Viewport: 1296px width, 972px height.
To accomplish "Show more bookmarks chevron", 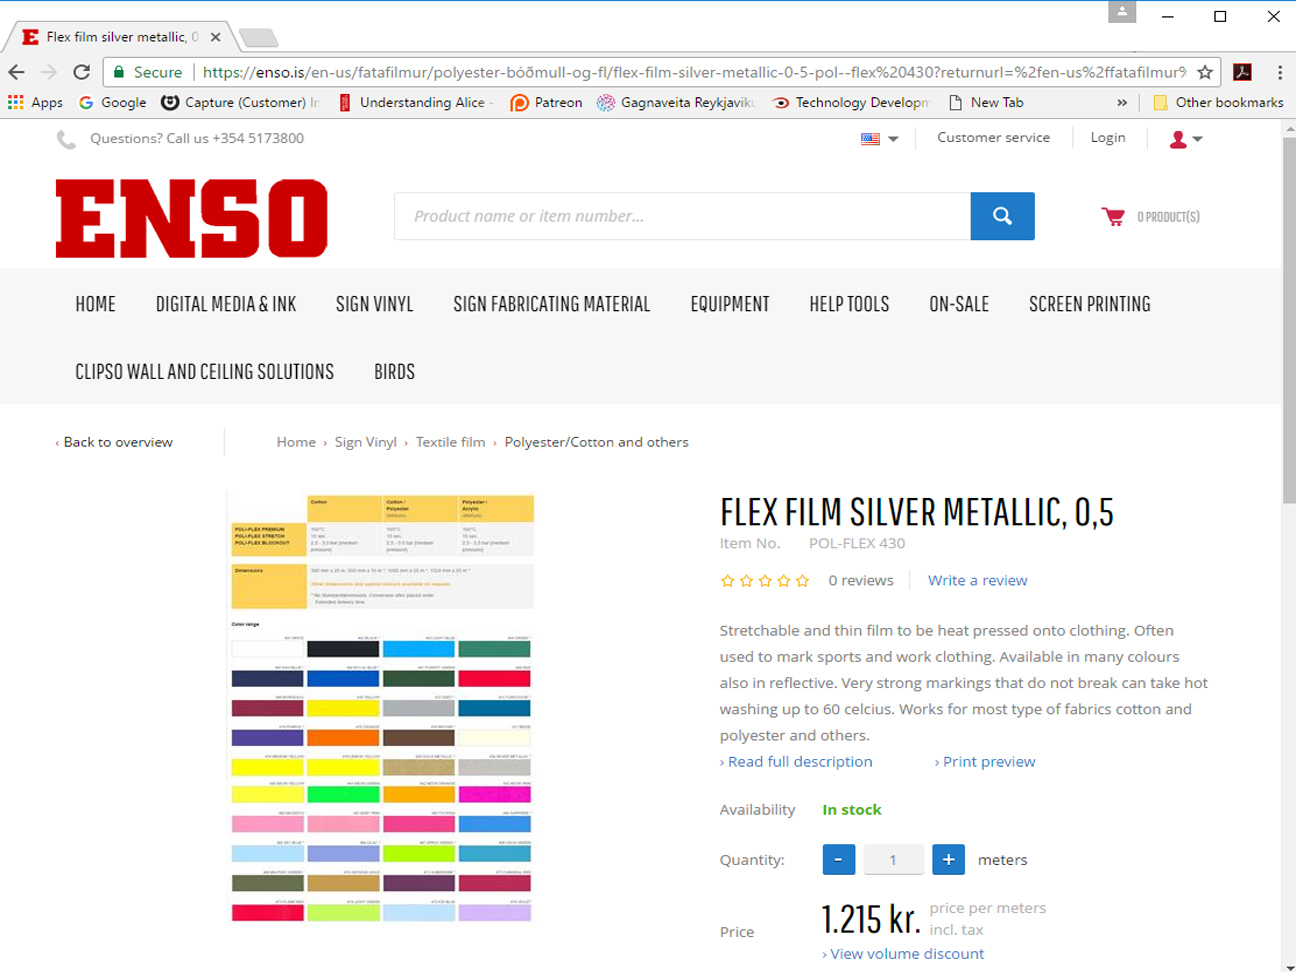I will (x=1122, y=102).
